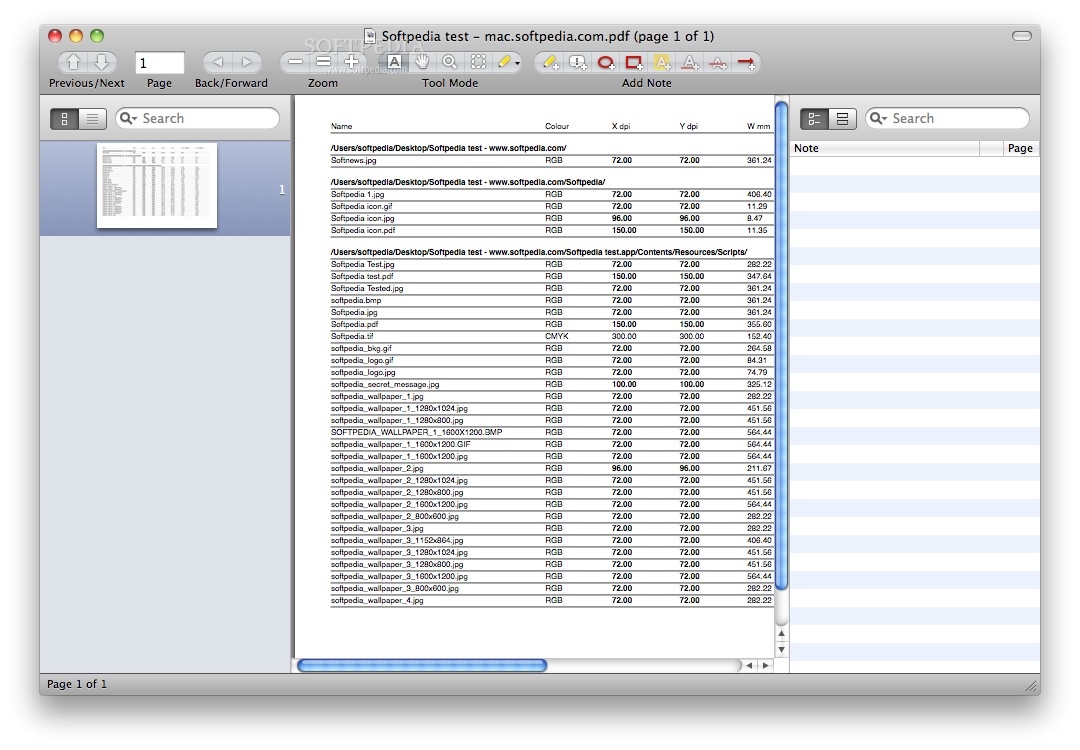
Task: Switch left pane to thumbnails view
Action: coord(65,118)
